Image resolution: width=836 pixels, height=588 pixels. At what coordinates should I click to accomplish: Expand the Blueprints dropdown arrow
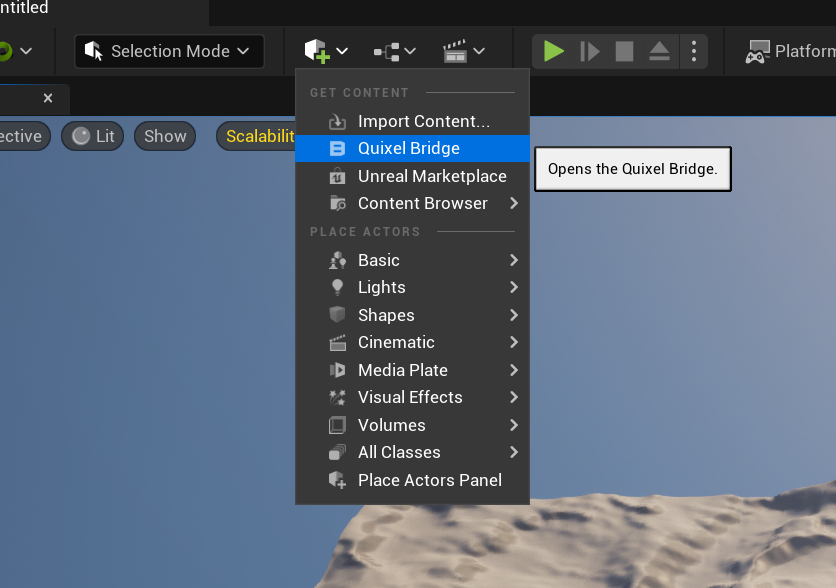pos(410,51)
